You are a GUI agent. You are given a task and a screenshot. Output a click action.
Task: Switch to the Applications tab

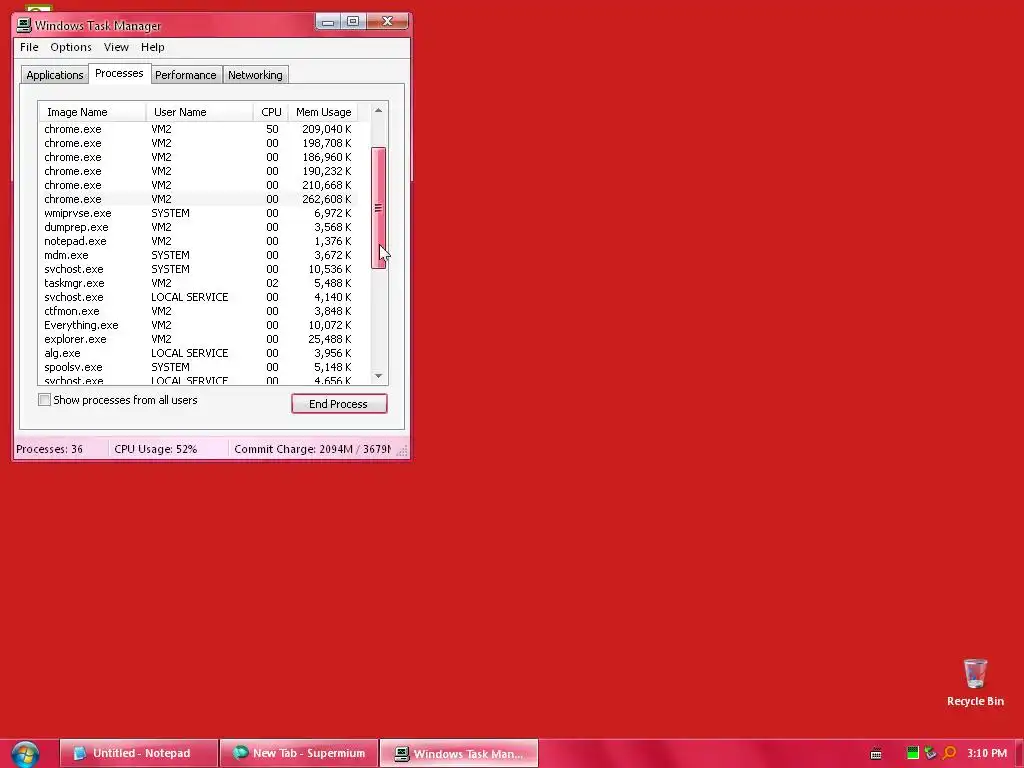point(54,75)
